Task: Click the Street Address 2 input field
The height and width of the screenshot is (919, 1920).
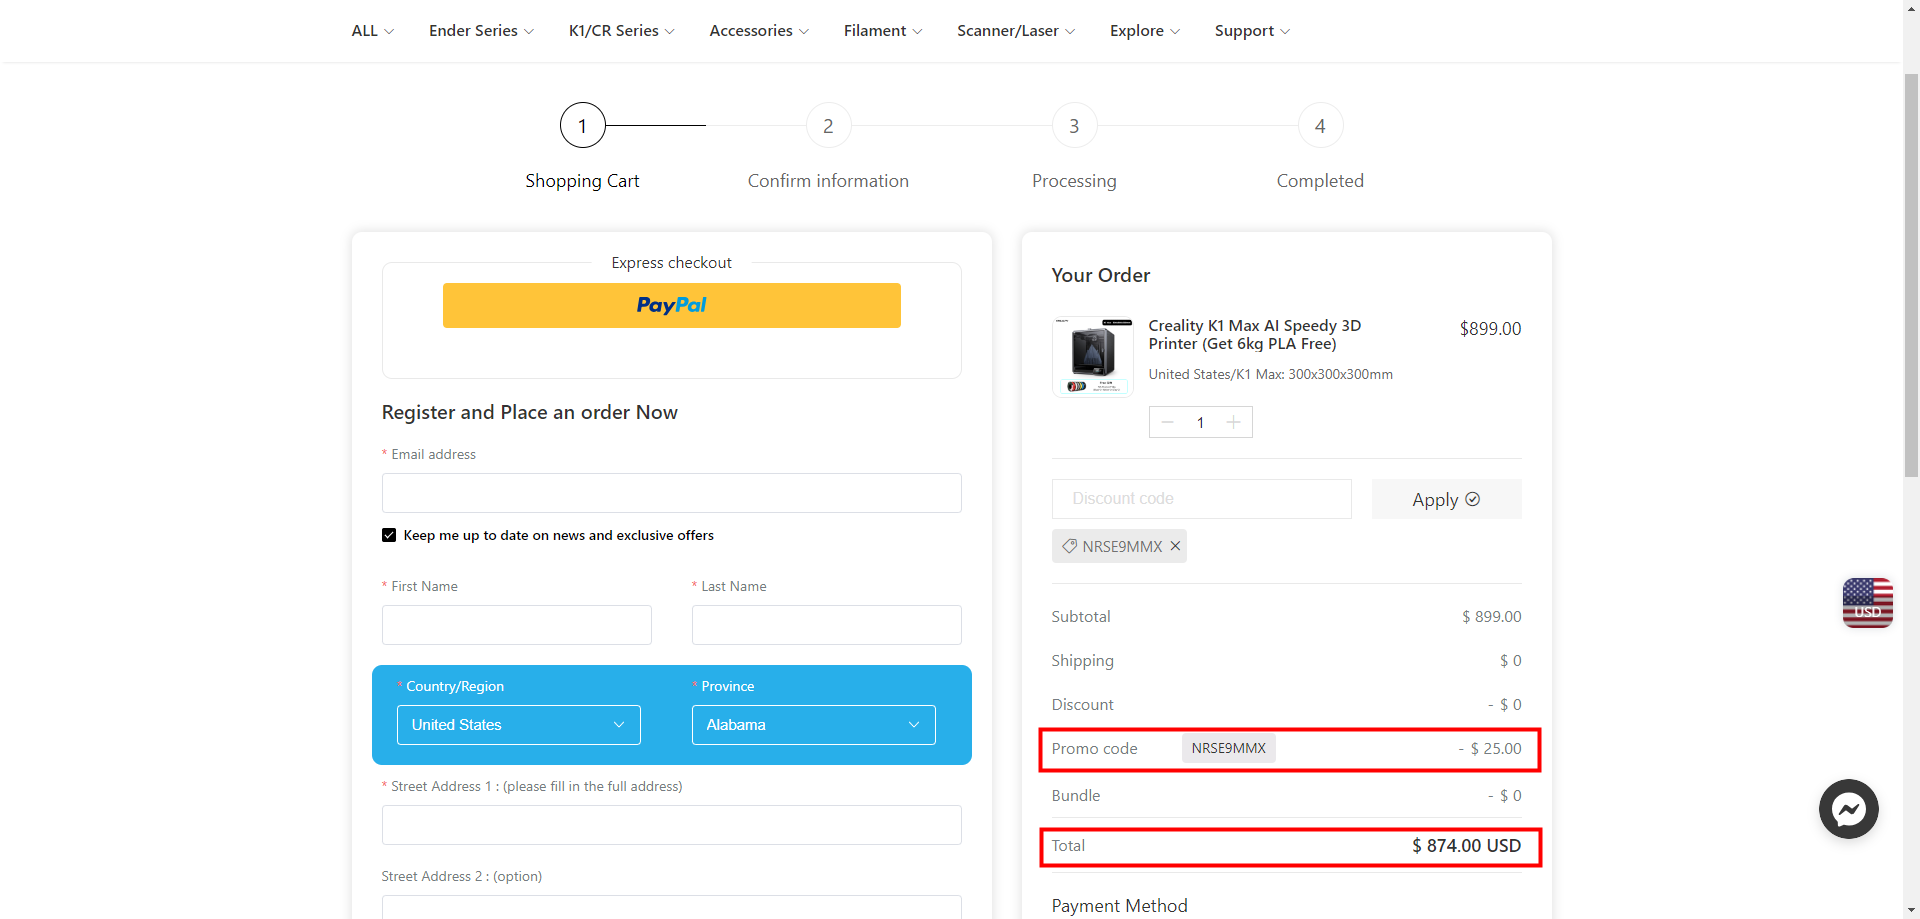Action: coord(671,907)
